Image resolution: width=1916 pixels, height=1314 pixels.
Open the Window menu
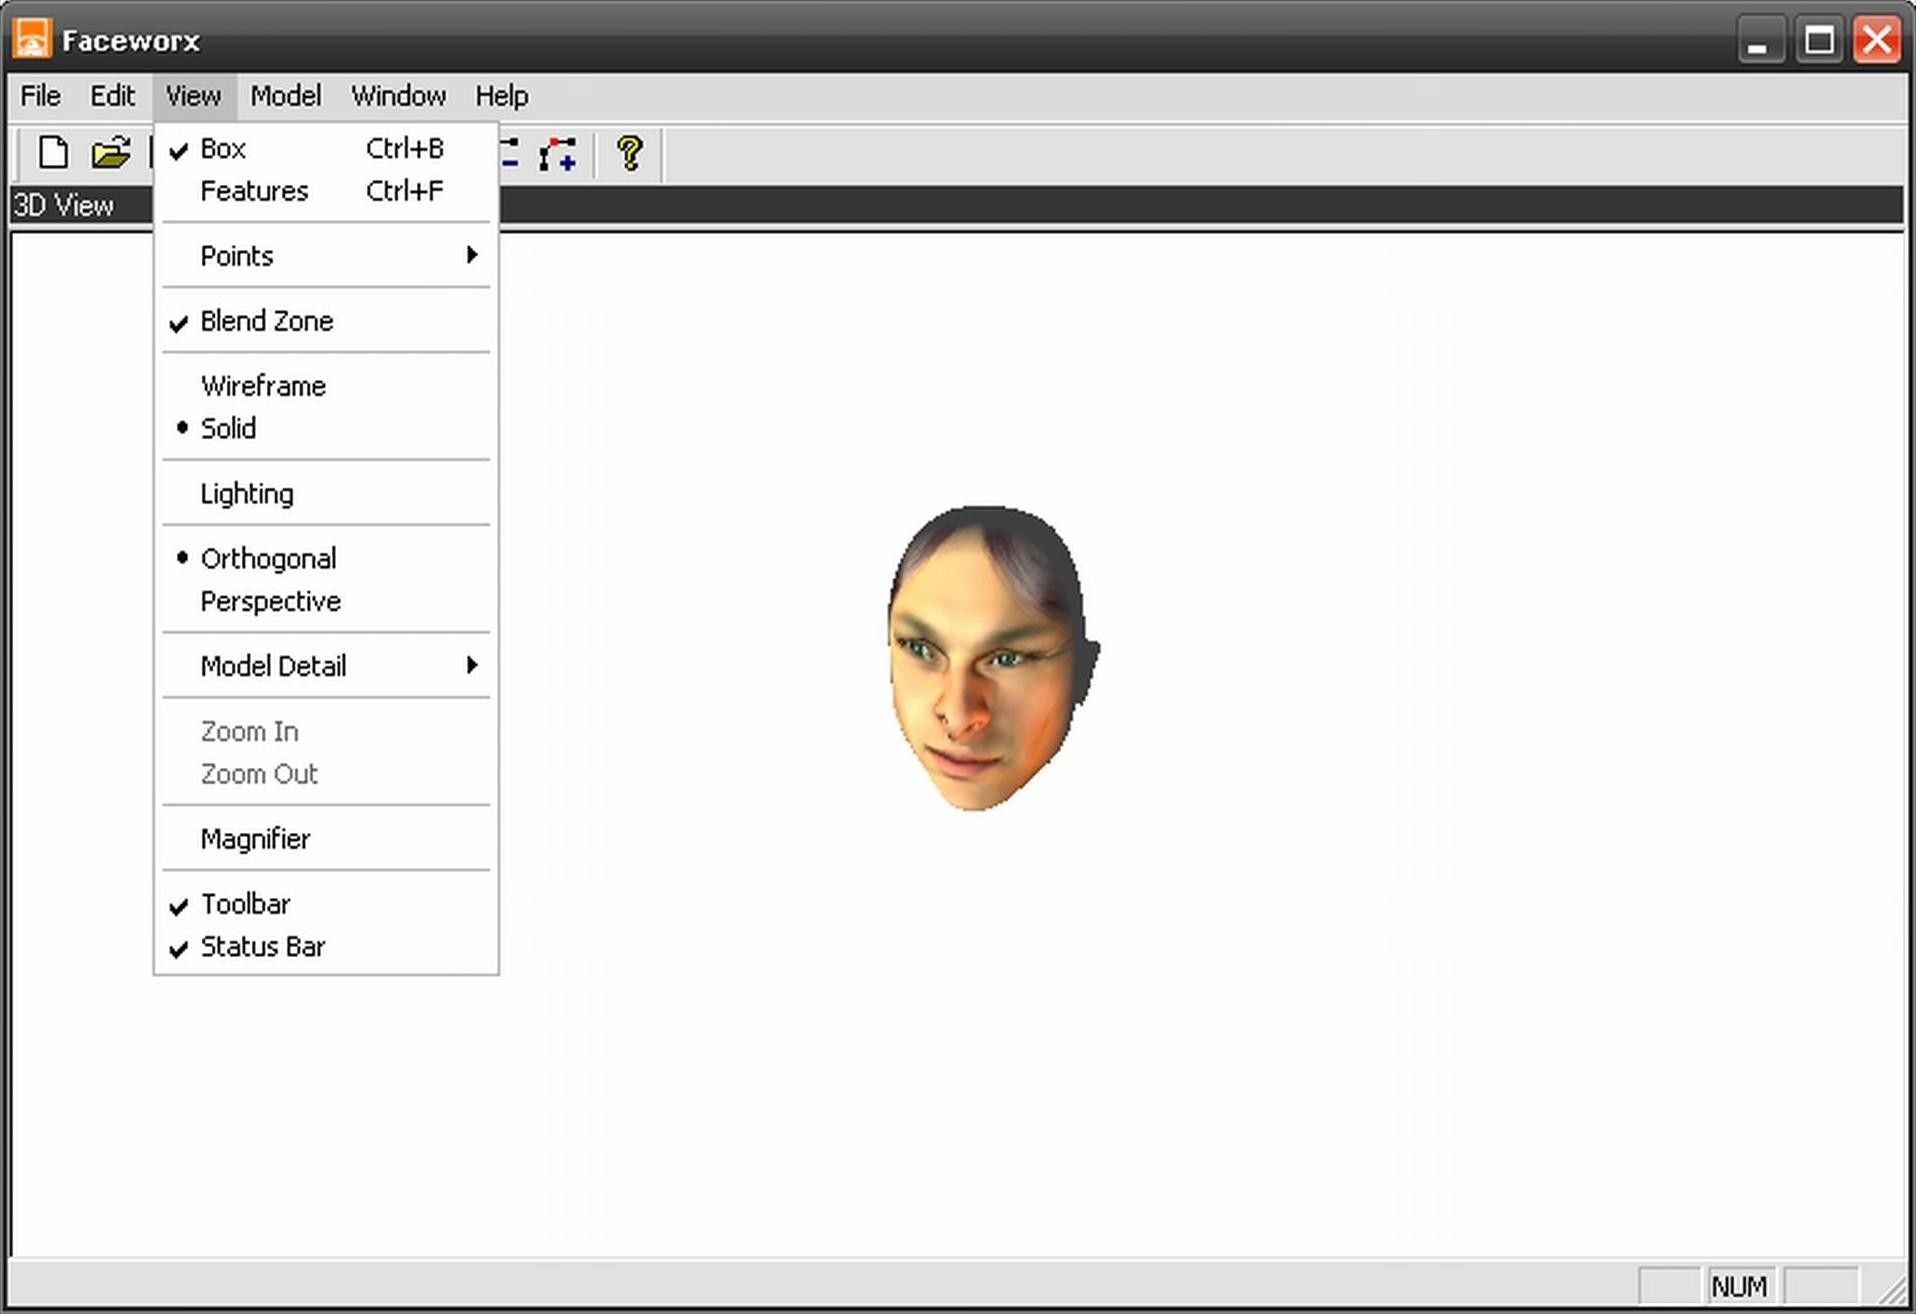[x=398, y=95]
